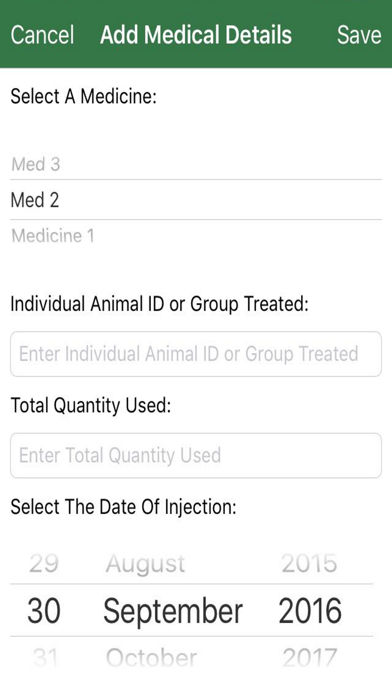The width and height of the screenshot is (392, 696).
Task: Tap the Total Quantity Used label
Action: 91,405
